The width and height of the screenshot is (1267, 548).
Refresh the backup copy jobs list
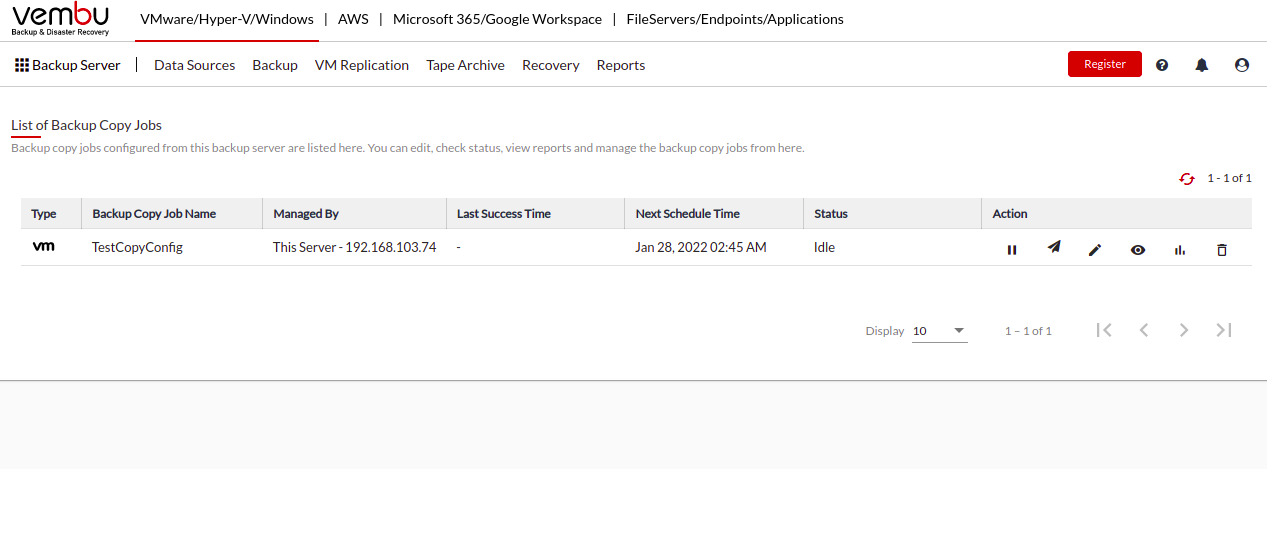click(x=1187, y=179)
